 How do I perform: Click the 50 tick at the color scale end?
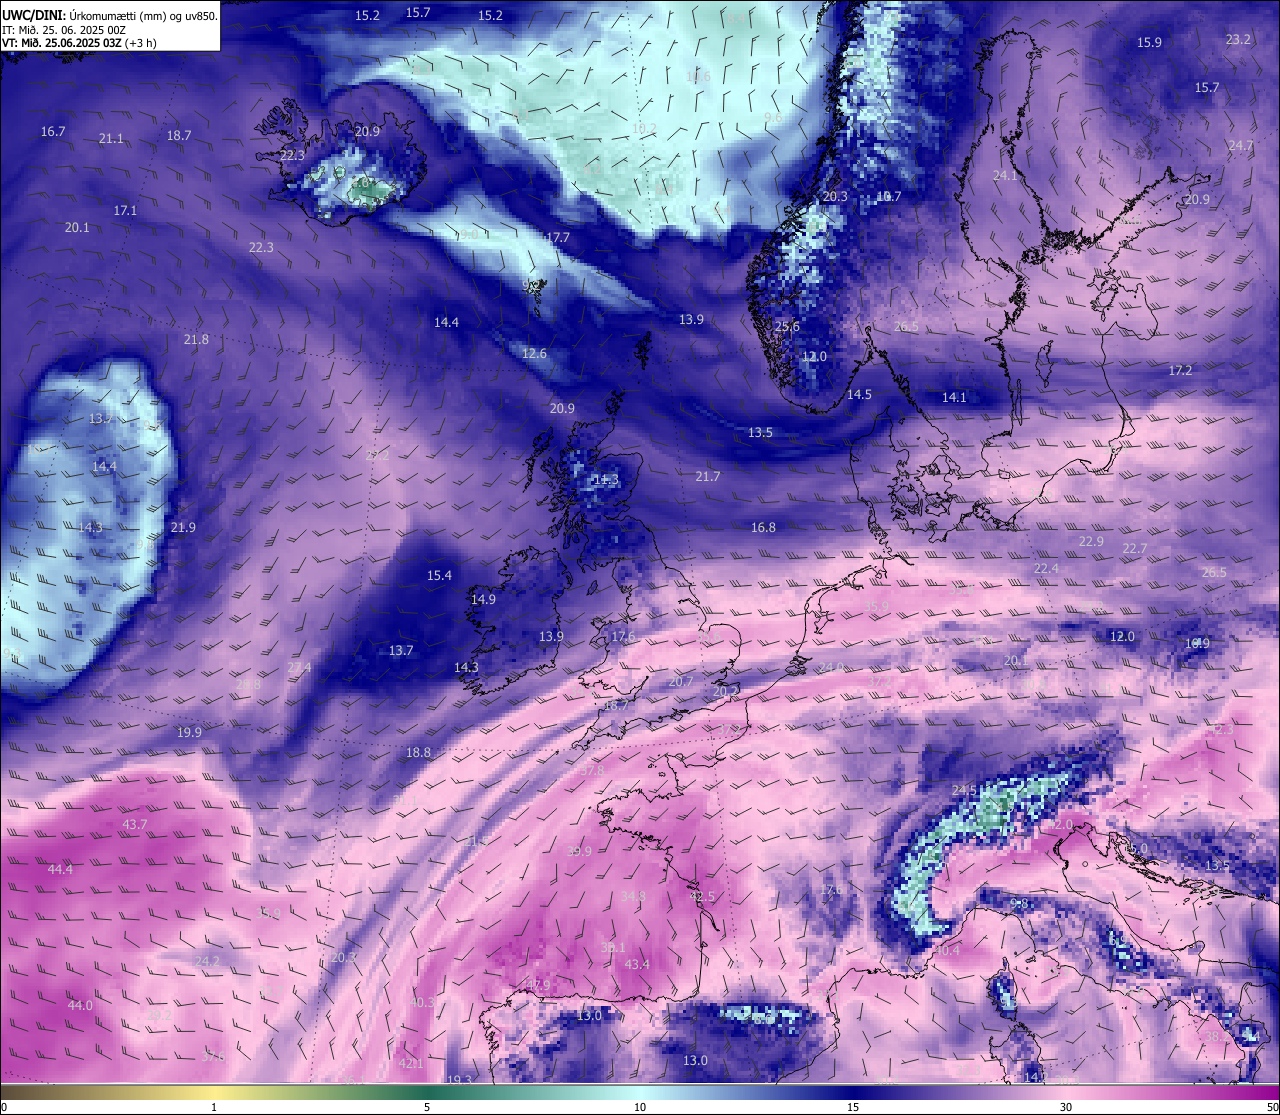1272,1107
